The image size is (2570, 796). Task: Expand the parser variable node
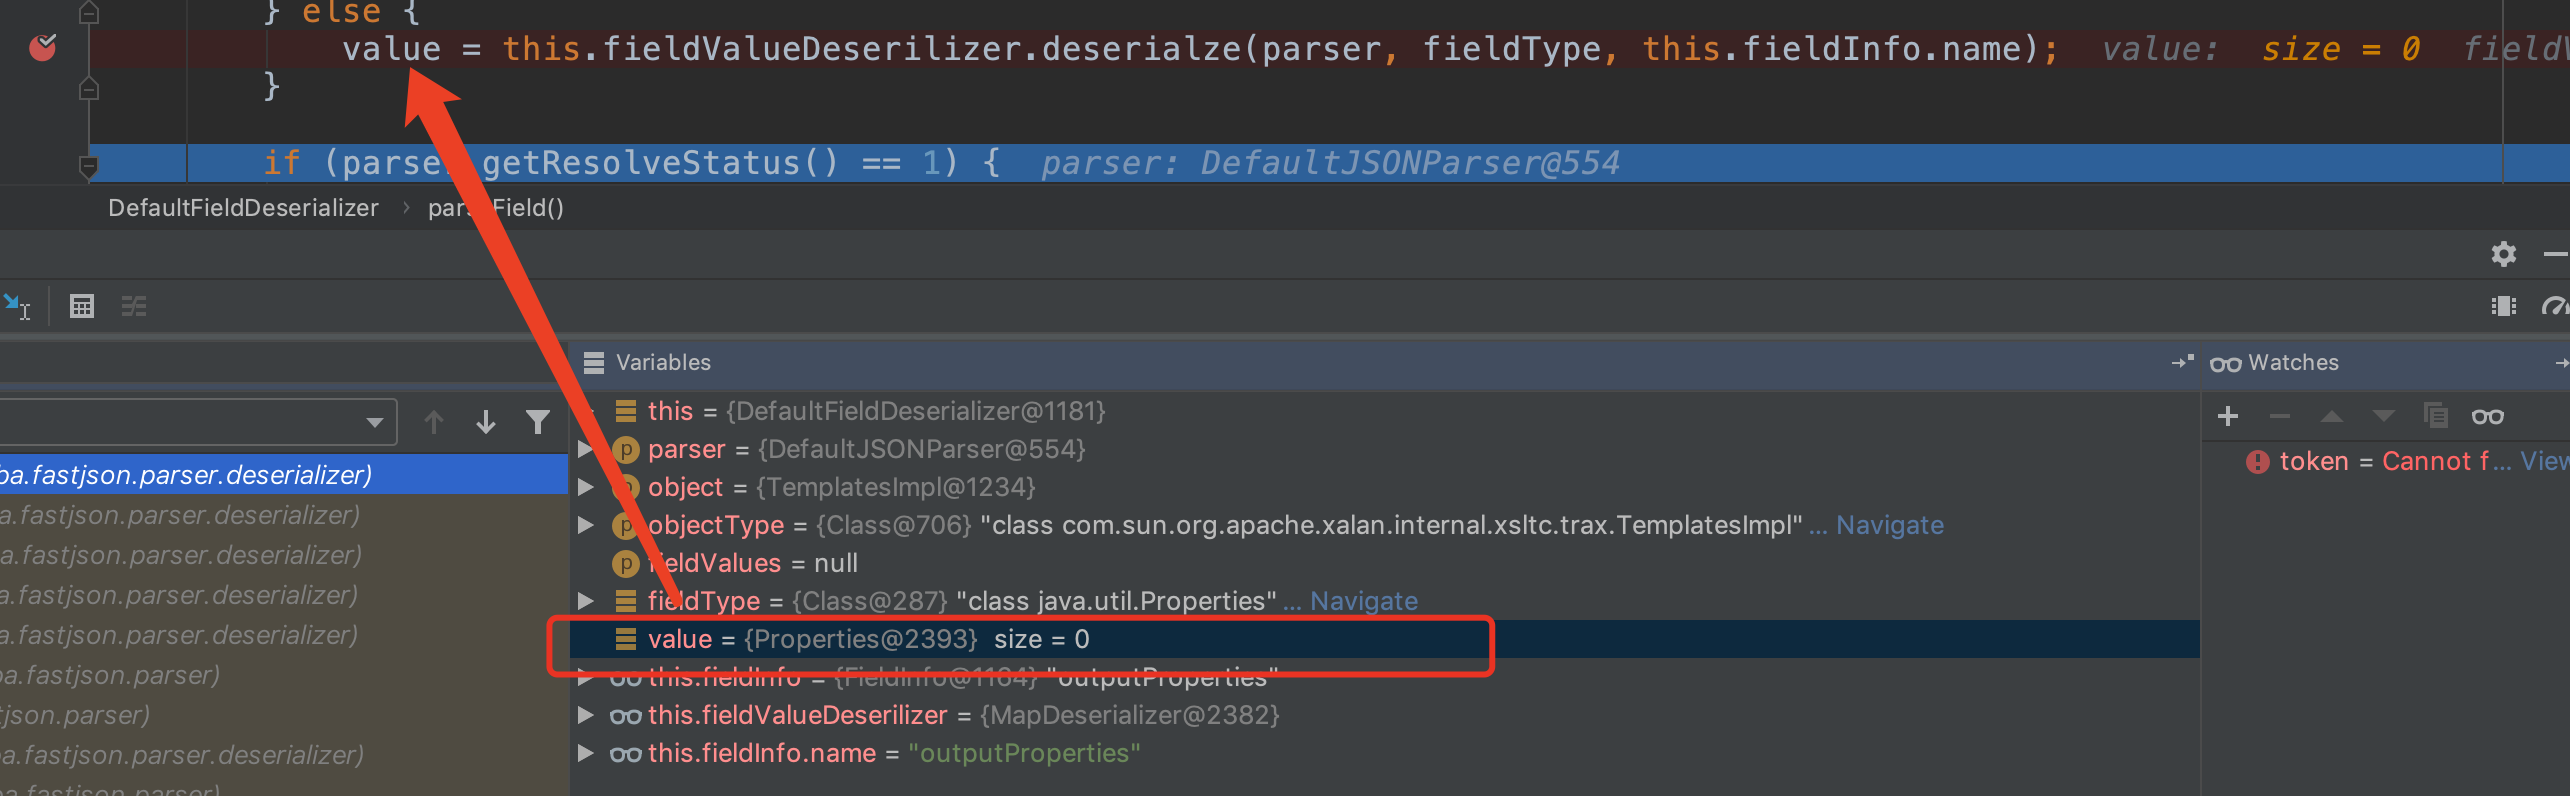click(x=586, y=449)
